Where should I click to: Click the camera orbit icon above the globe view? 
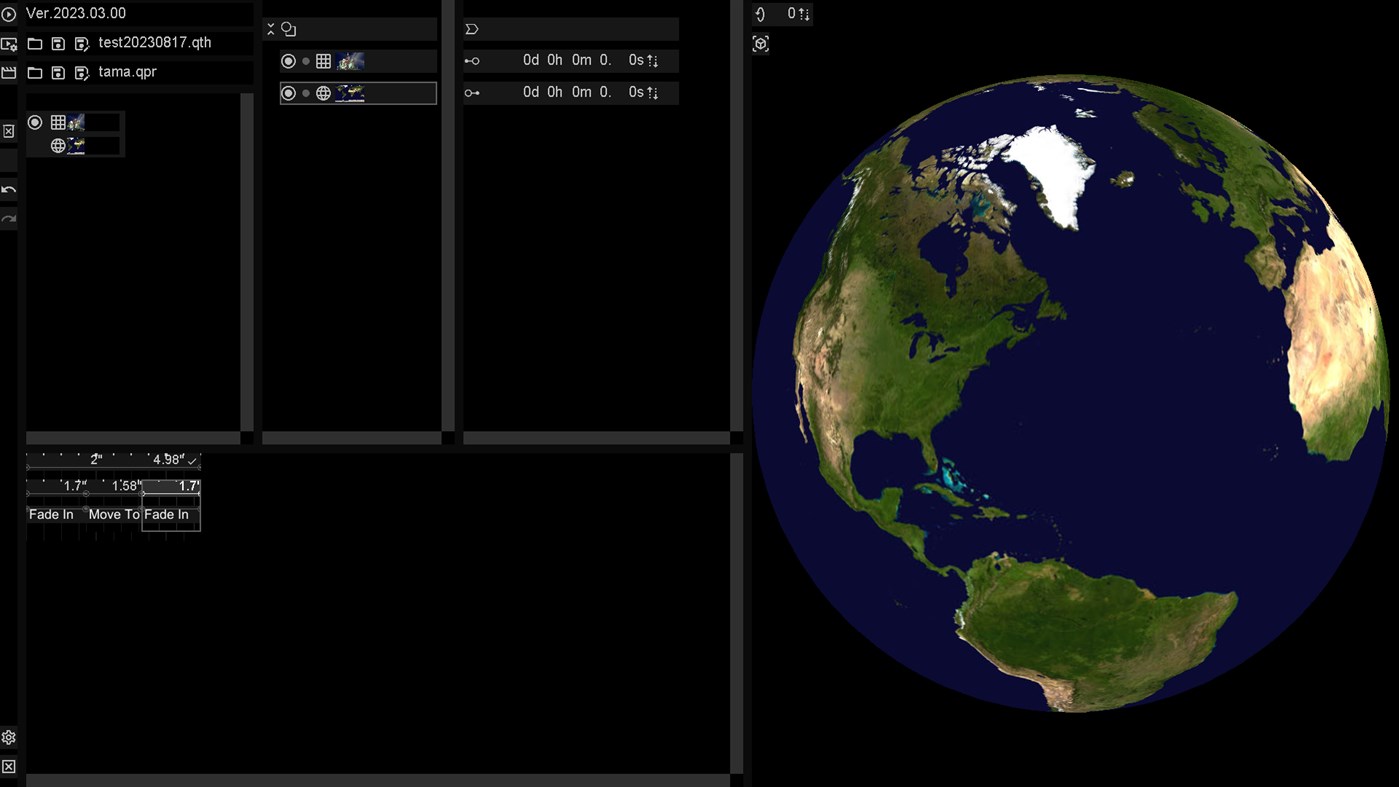[760, 43]
